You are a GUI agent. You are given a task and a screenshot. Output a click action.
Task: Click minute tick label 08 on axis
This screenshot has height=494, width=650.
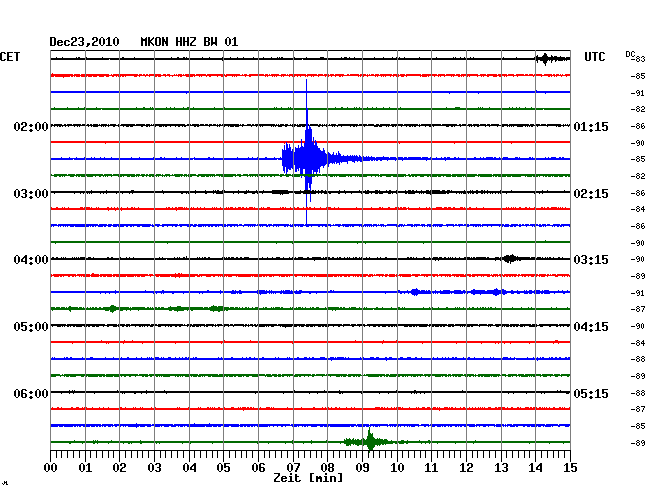(327, 468)
